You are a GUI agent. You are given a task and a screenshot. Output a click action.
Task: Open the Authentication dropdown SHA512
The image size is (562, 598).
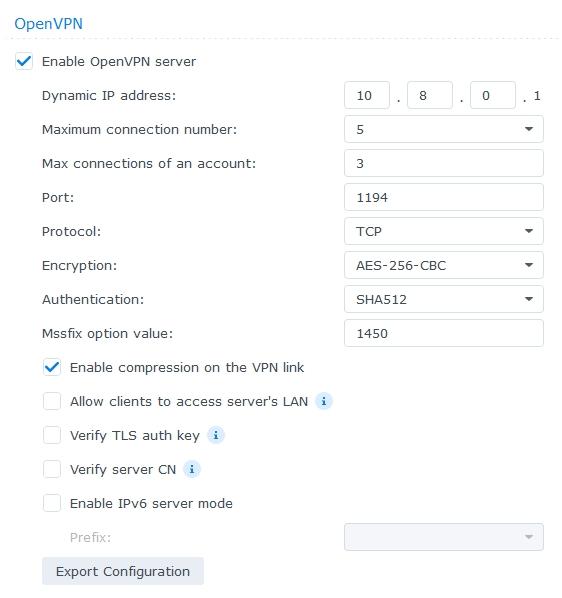pos(443,299)
